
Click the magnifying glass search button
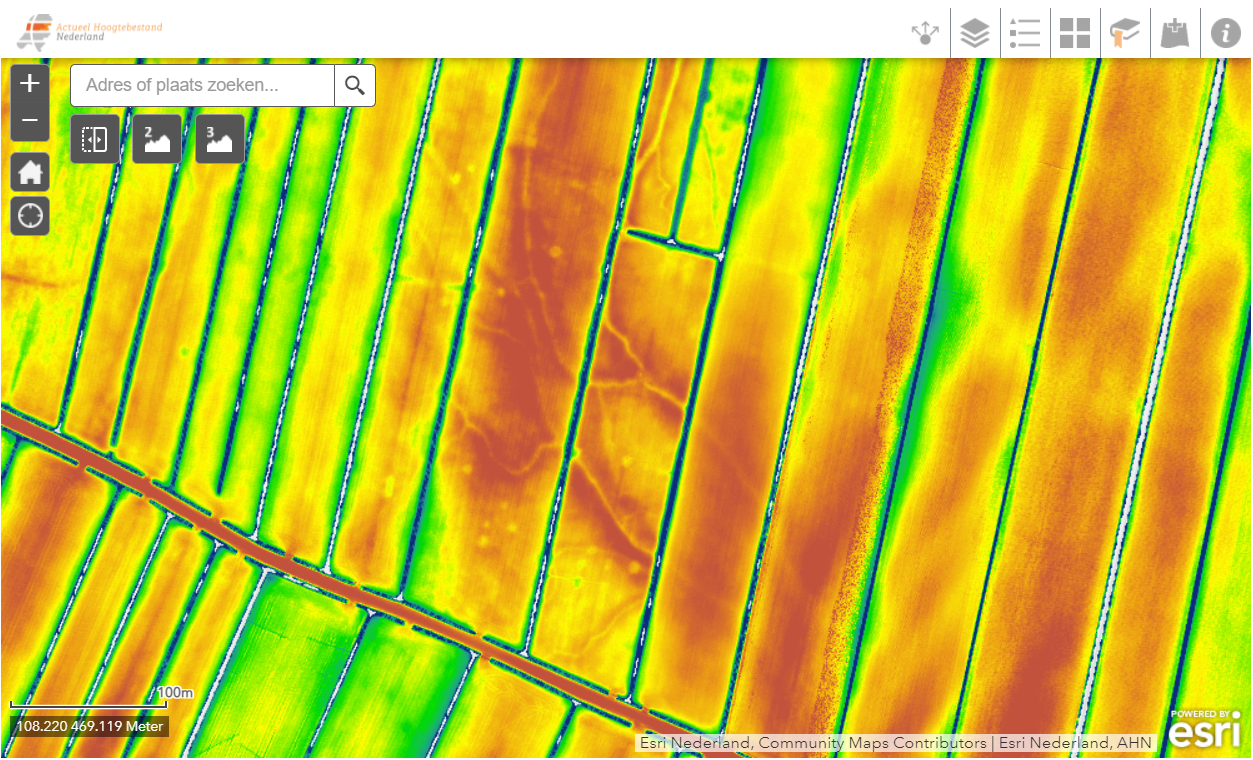pos(355,86)
